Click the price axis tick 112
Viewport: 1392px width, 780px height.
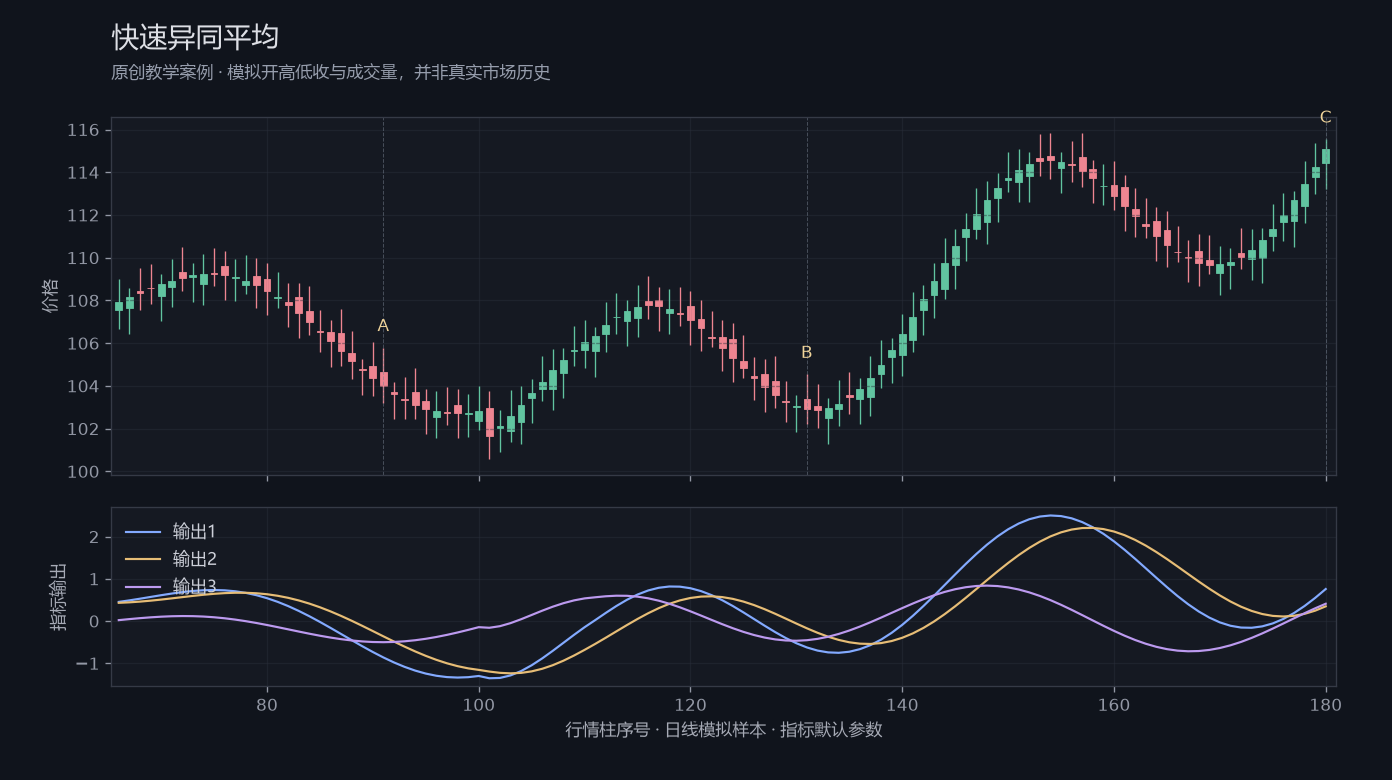click(83, 216)
